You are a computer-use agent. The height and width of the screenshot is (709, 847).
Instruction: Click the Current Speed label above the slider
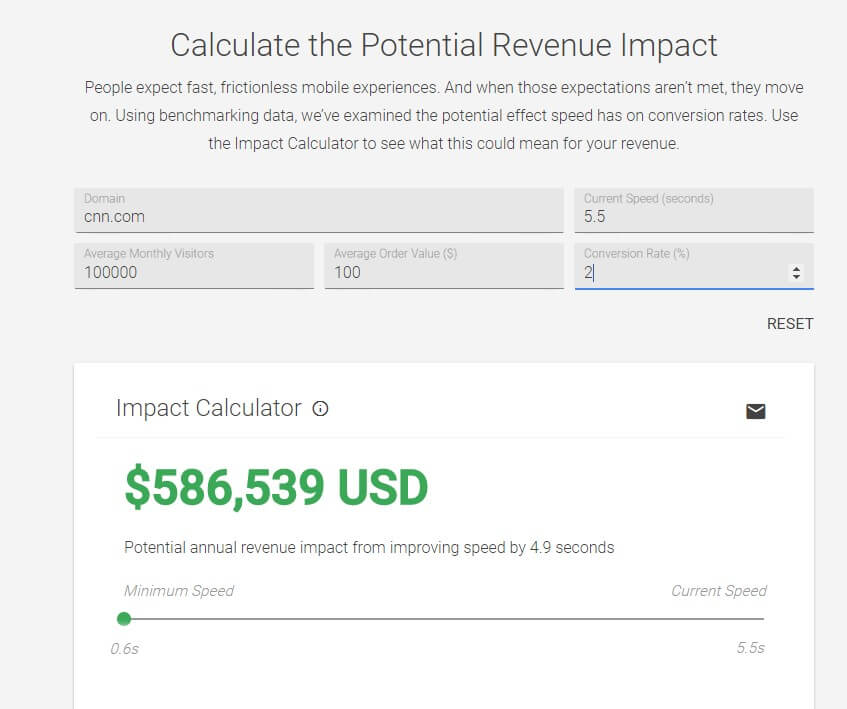pyautogui.click(x=718, y=591)
